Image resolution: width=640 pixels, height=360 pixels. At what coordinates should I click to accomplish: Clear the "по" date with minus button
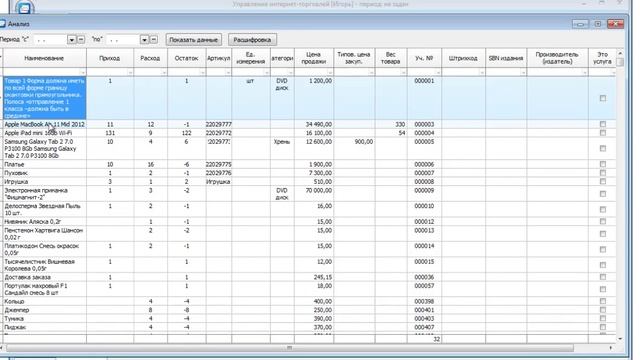pyautogui.click(x=153, y=40)
